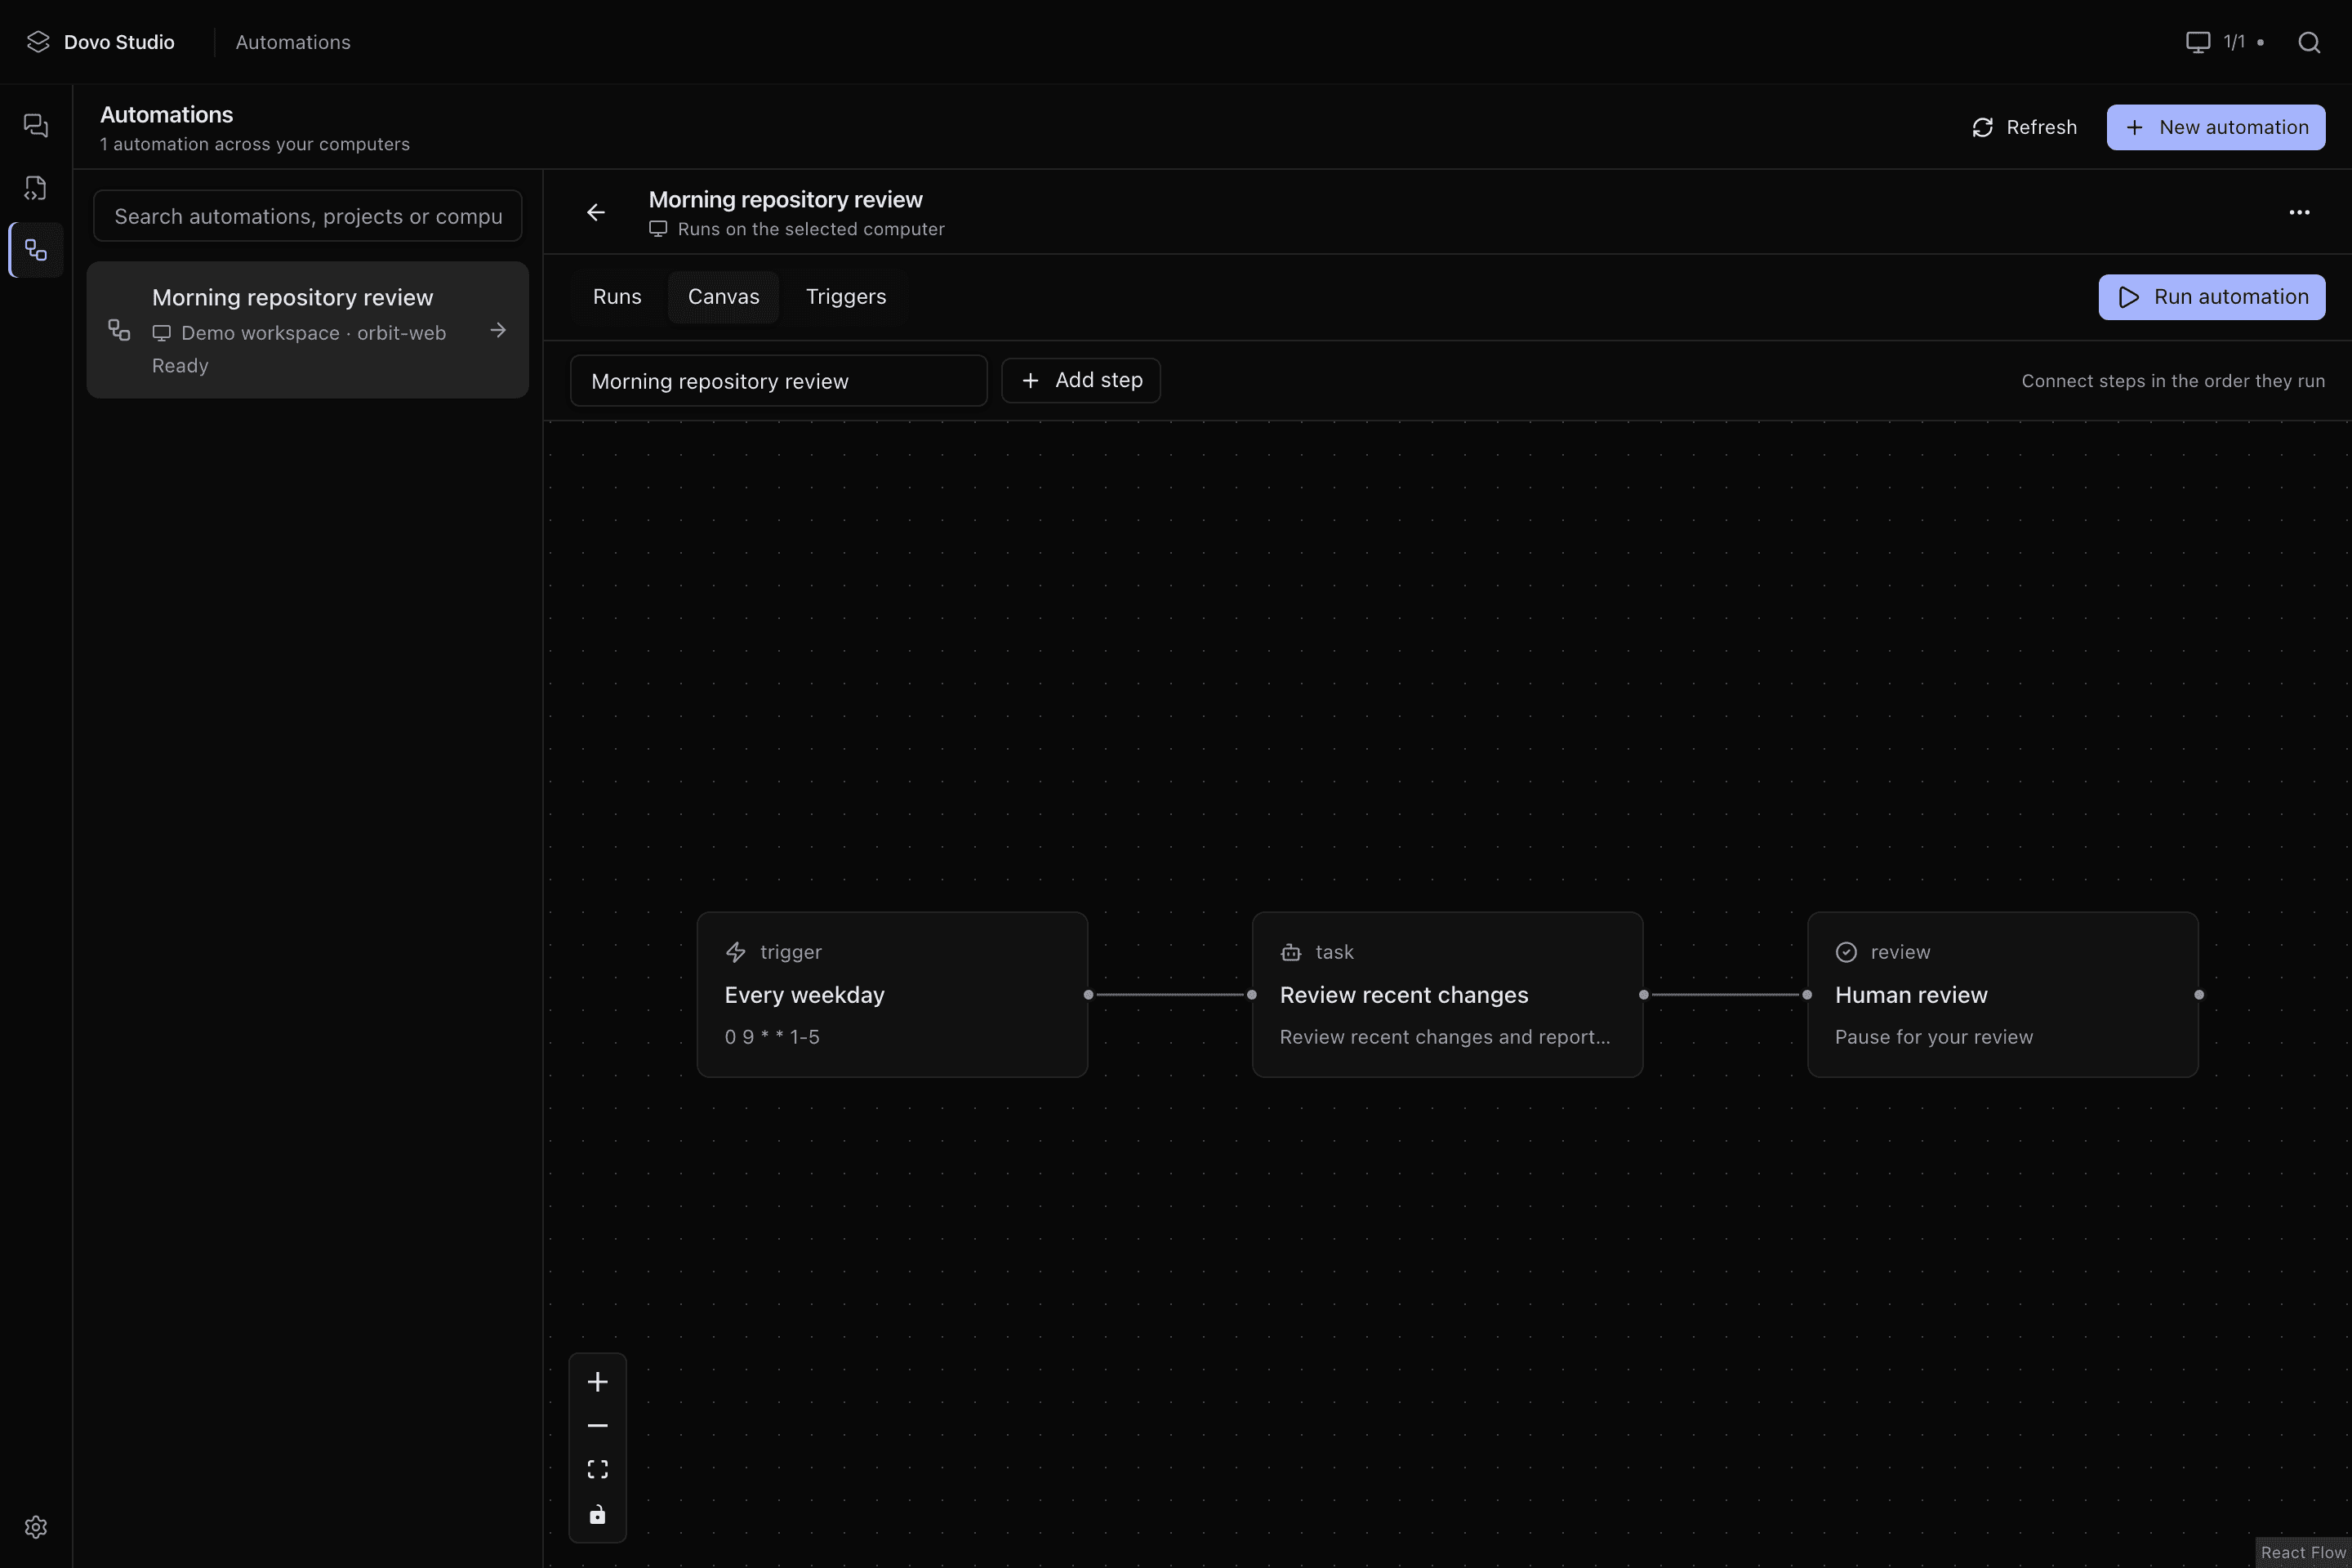Click the edge between task and review
This screenshot has height=1568, width=2352.
tap(1725, 994)
